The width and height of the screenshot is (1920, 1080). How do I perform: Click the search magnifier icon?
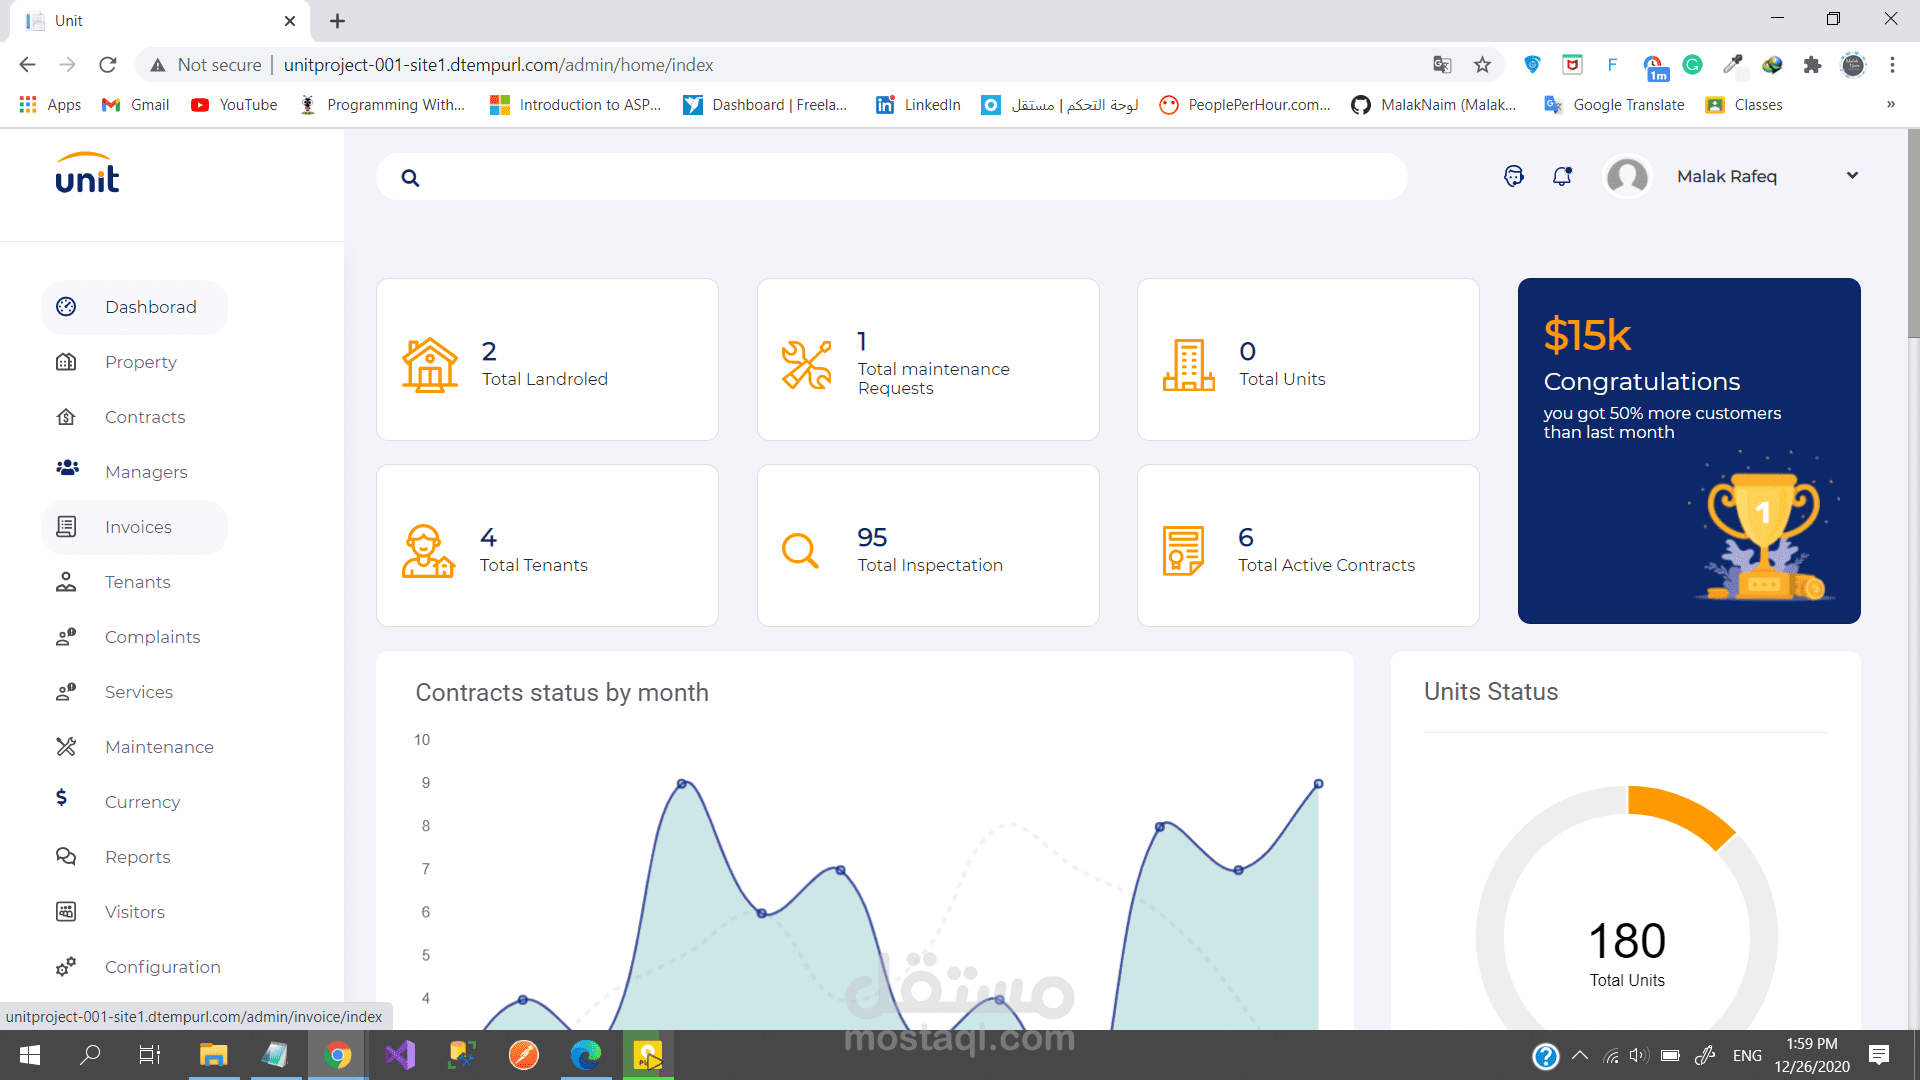tap(410, 178)
